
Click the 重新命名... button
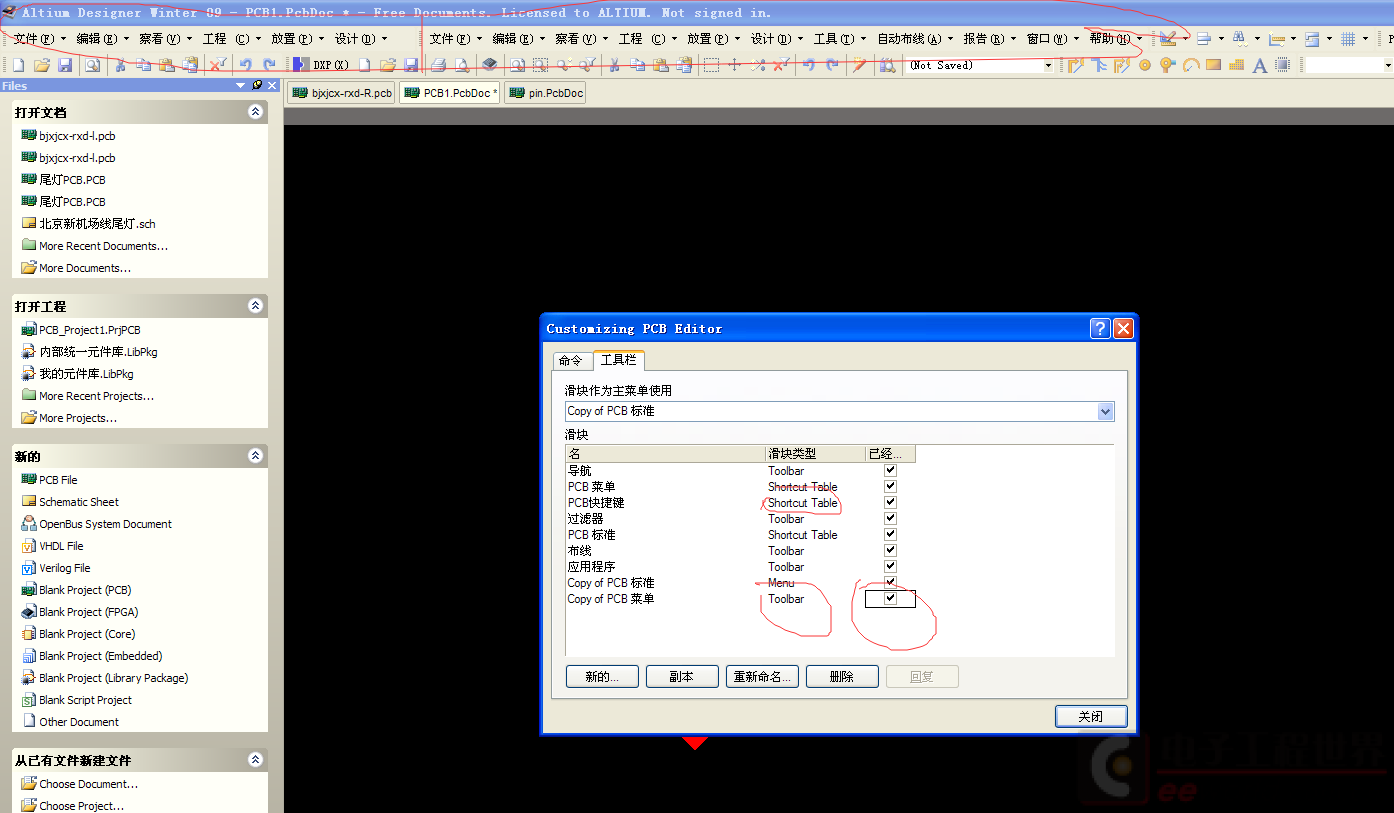[762, 677]
